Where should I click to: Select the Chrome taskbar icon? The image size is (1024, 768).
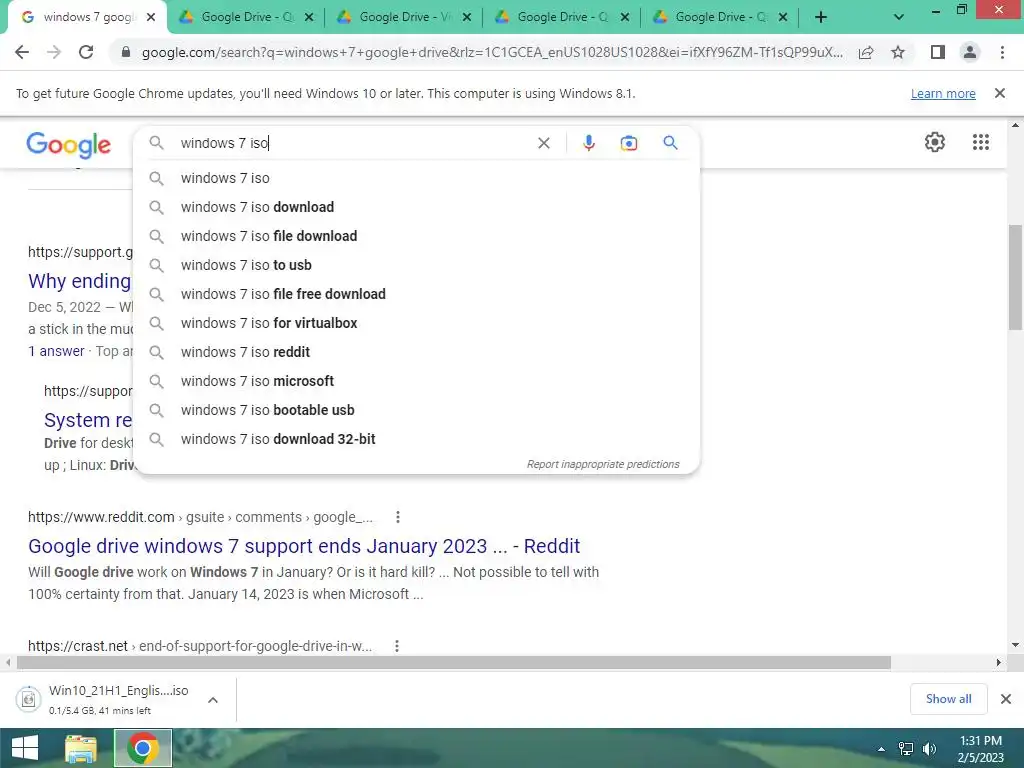coord(143,748)
